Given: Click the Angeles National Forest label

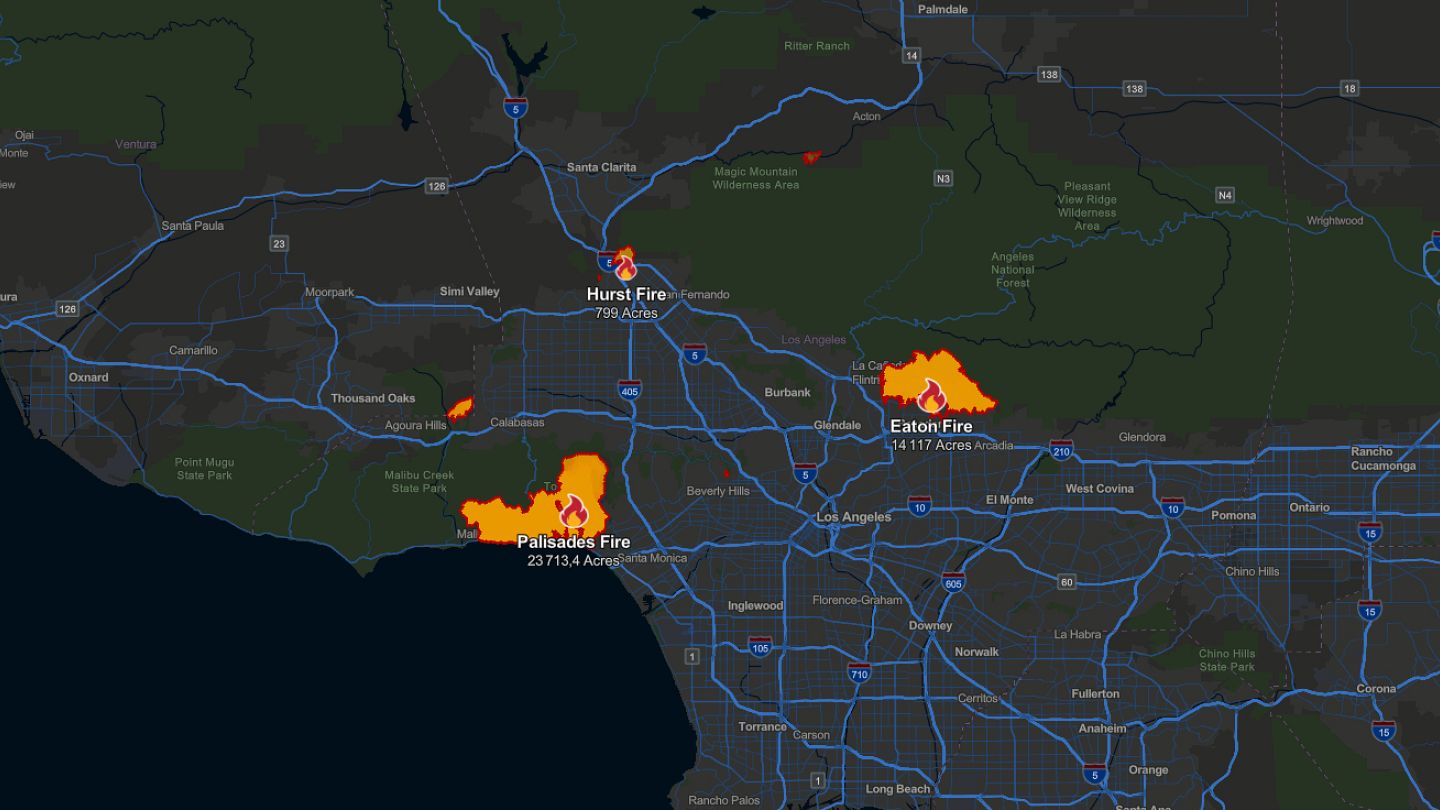Looking at the screenshot, I should coord(1012,269).
